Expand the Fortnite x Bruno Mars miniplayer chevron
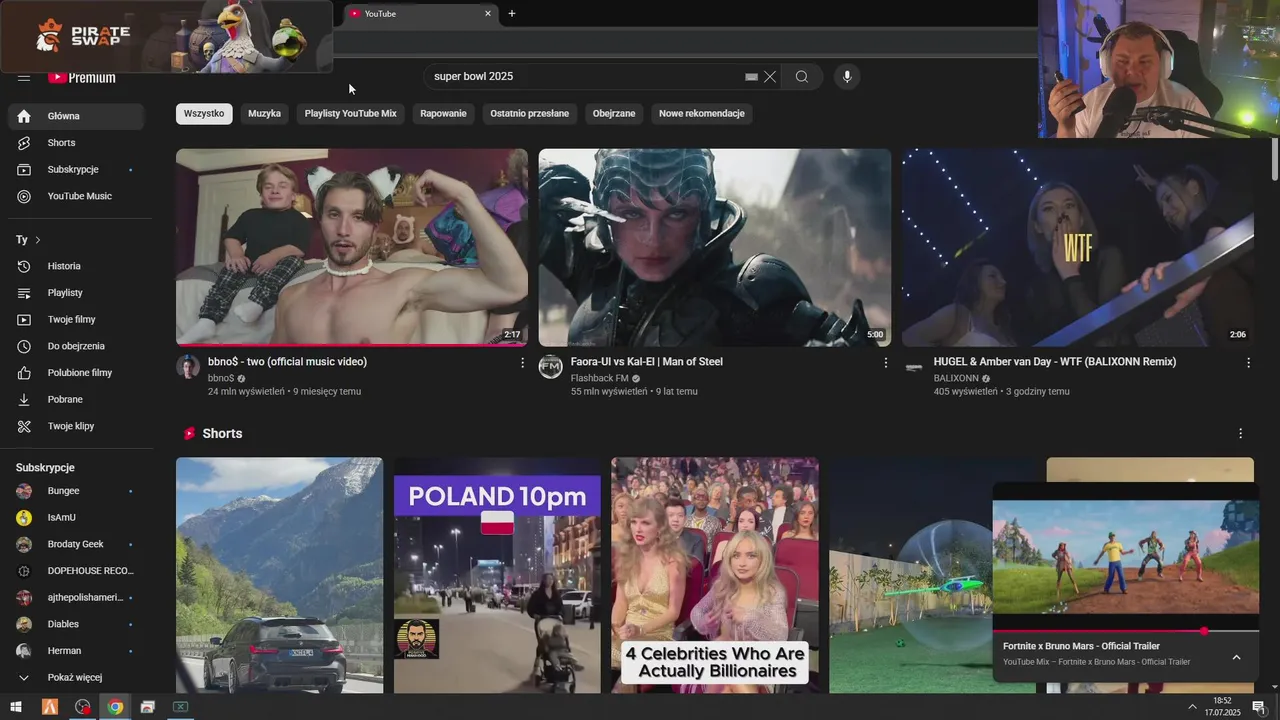Screen dimensions: 1280x720 tap(1236, 657)
